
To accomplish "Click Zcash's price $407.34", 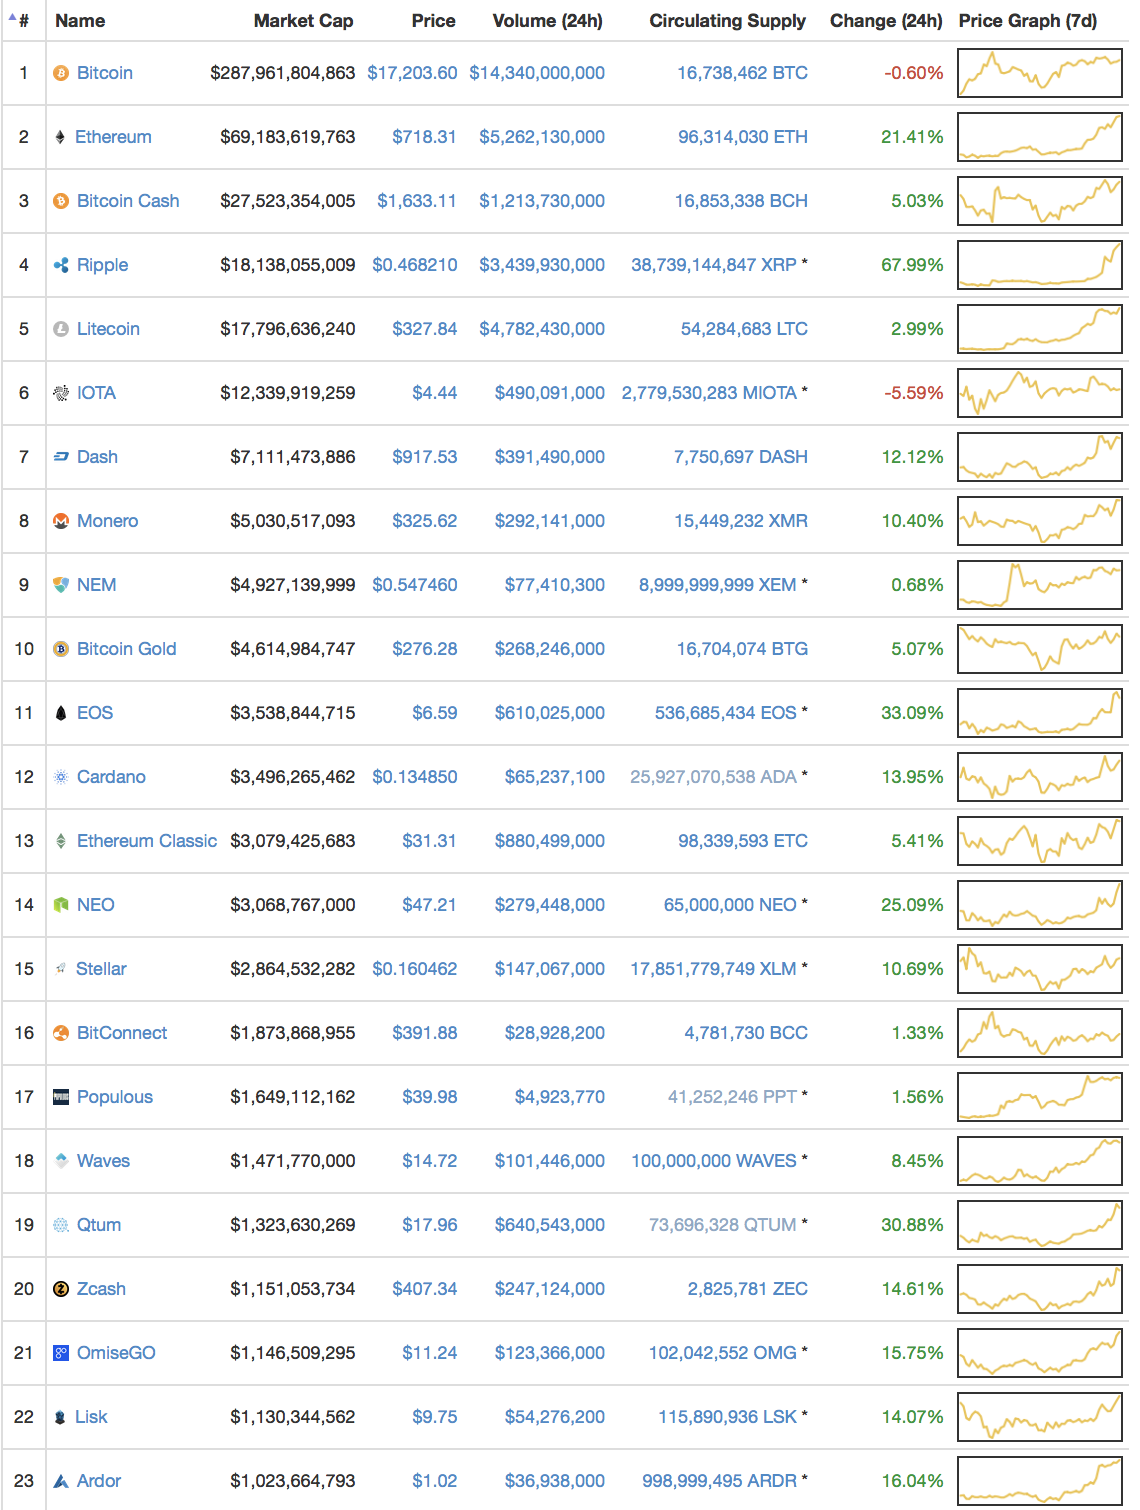I will [x=425, y=1289].
